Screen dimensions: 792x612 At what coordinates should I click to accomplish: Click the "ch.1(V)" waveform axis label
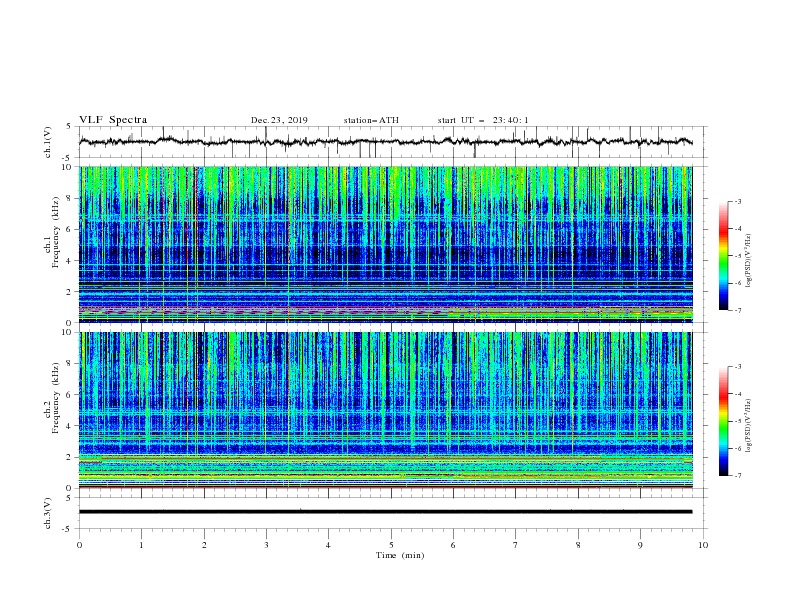point(48,142)
